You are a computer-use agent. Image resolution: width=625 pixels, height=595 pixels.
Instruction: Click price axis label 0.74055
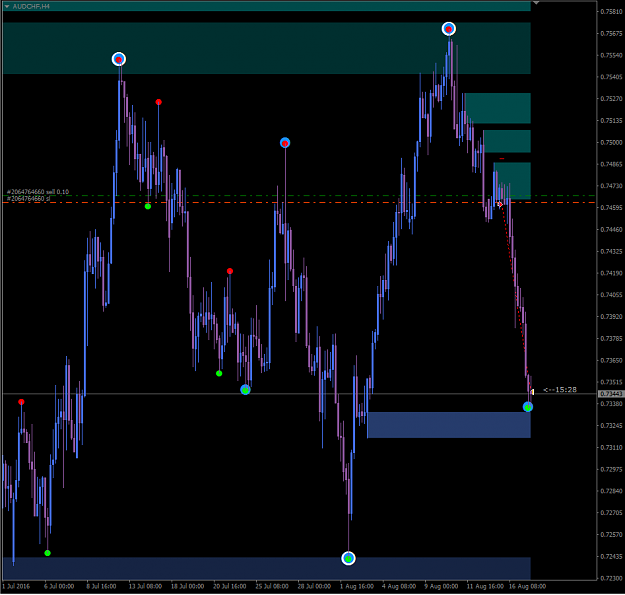coord(611,295)
